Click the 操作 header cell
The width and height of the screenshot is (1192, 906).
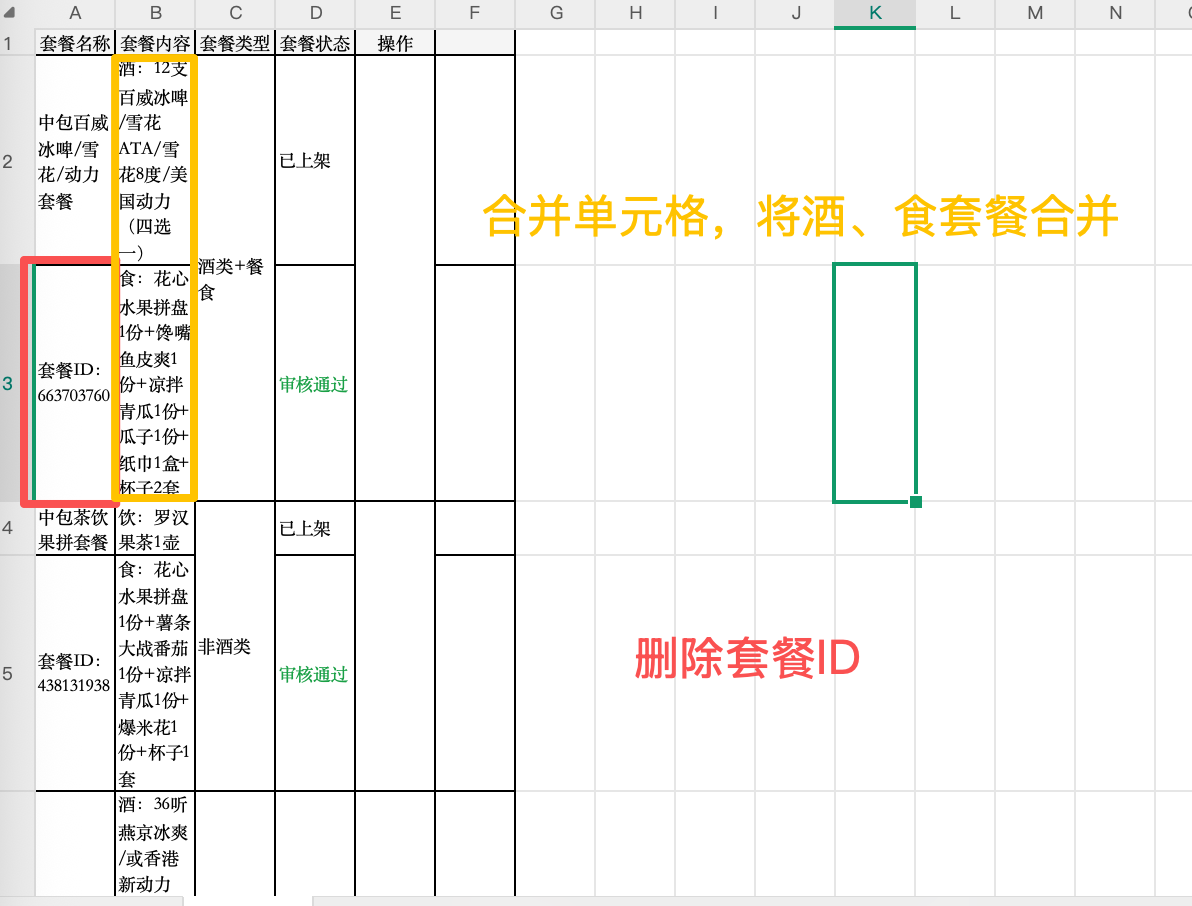pyautogui.click(x=395, y=43)
